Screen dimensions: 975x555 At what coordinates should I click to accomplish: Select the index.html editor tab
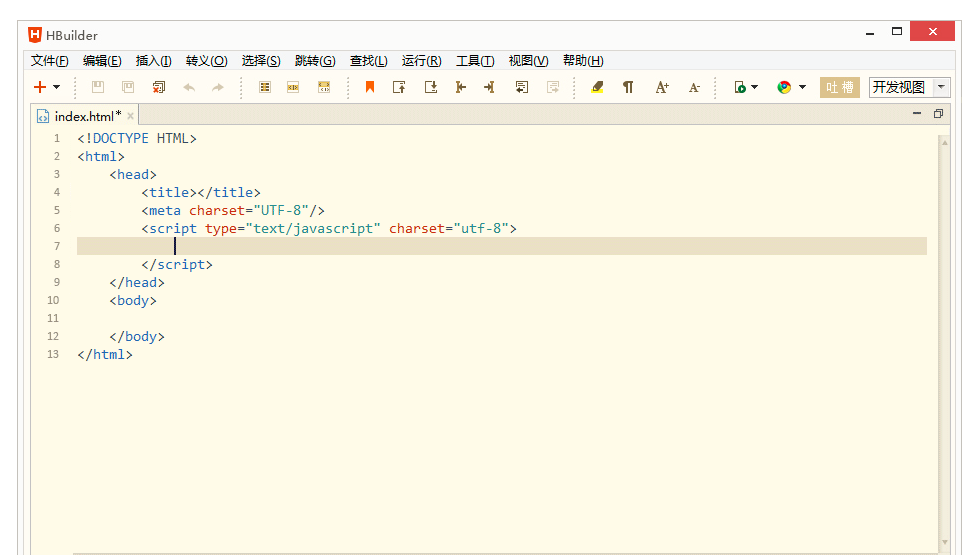coord(84,116)
